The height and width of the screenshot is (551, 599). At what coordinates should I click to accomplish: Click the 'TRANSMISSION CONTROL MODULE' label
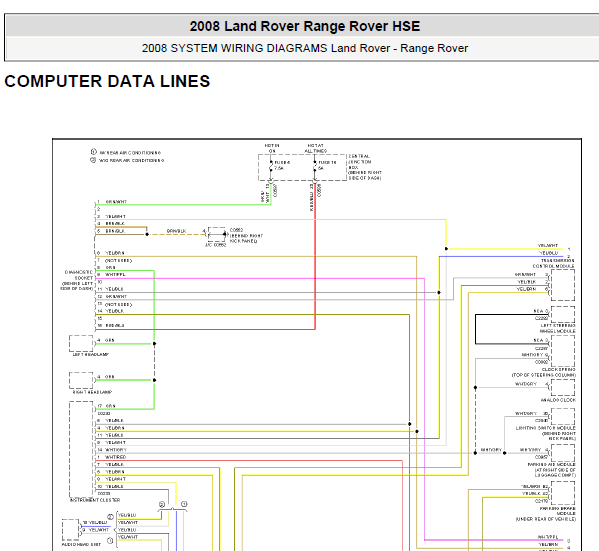click(x=554, y=263)
